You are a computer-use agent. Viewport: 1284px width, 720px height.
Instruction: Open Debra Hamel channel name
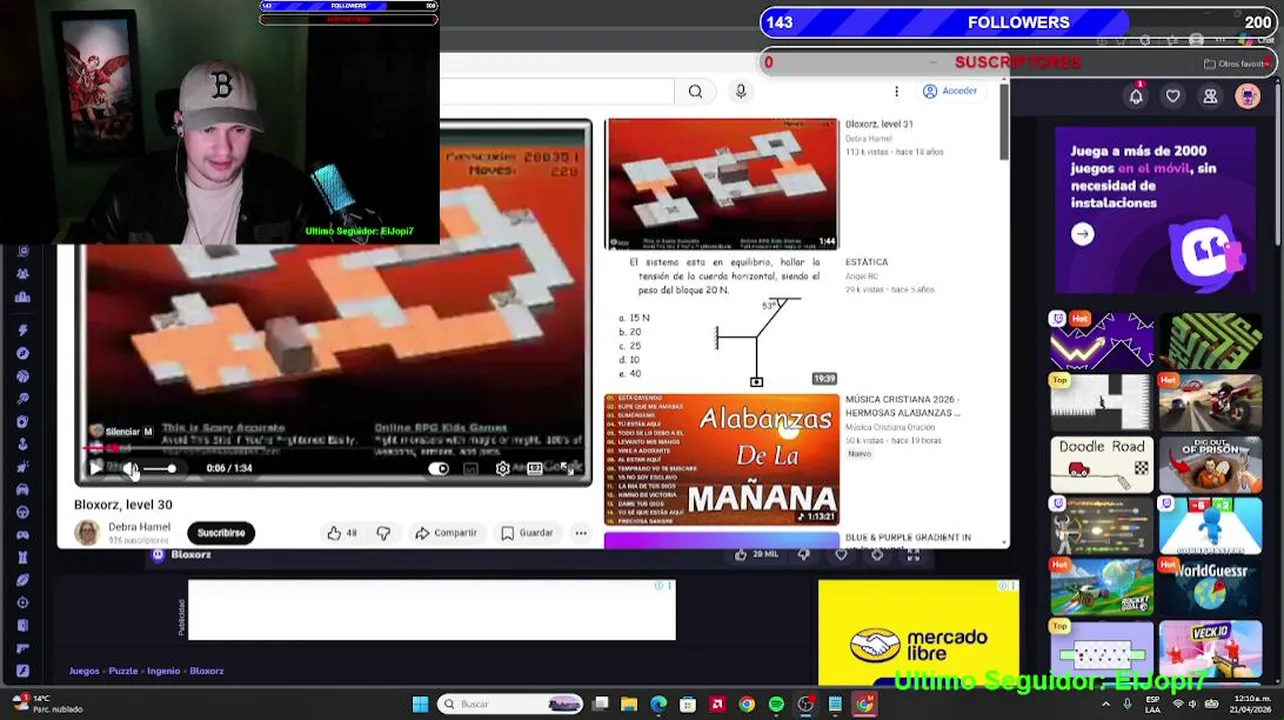point(139,527)
